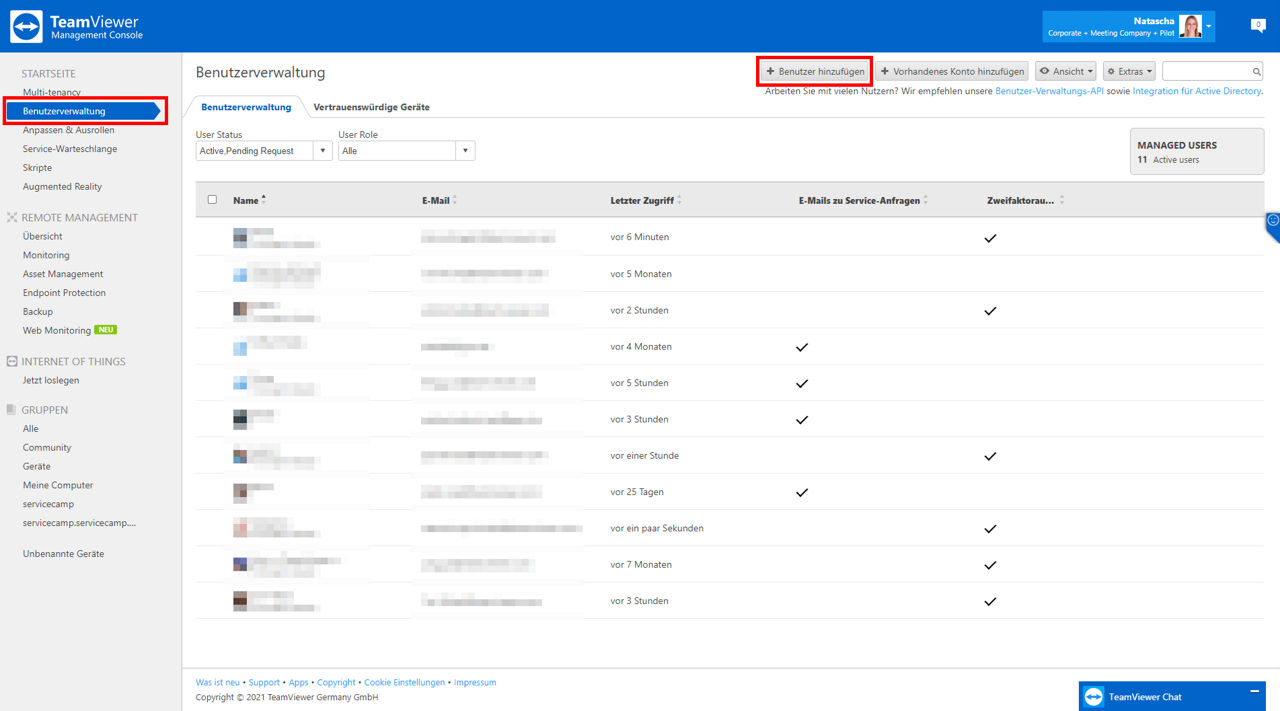This screenshot has height=711, width=1280.
Task: Open Backup in the sidebar
Action: coord(38,312)
